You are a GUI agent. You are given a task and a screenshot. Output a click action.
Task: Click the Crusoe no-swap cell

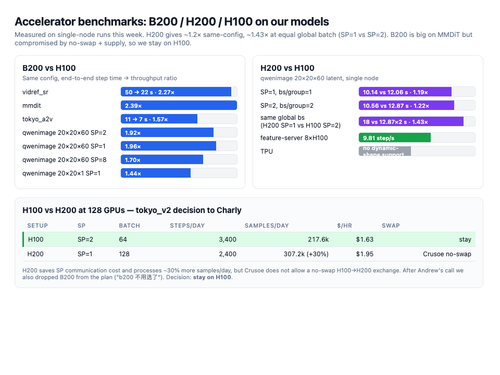447,254
